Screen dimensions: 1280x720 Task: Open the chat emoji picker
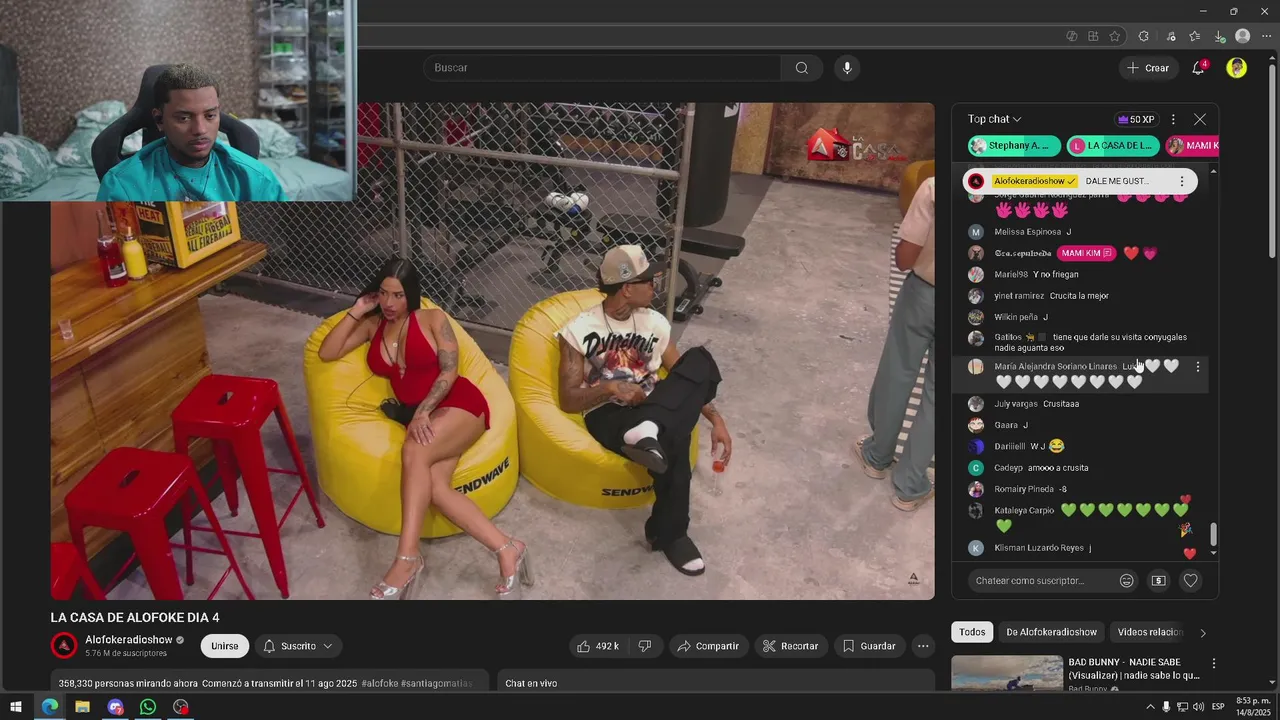(x=1127, y=581)
